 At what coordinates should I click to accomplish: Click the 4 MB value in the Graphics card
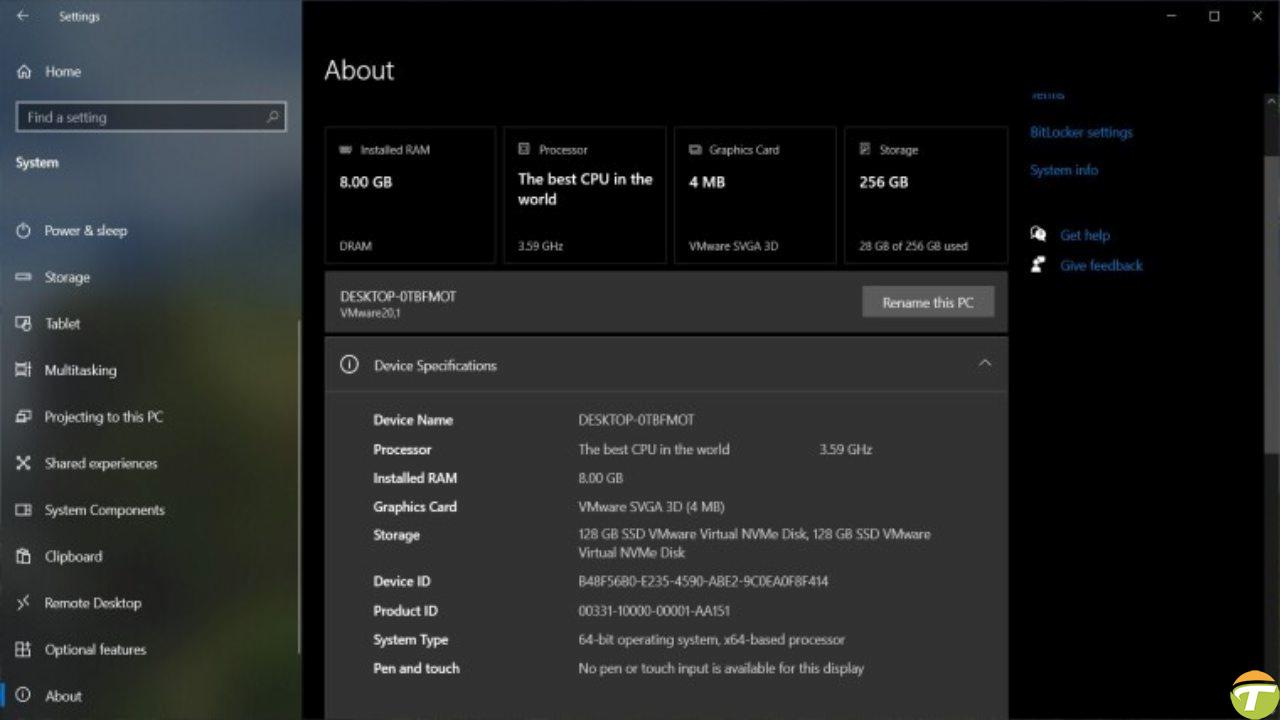coord(707,182)
